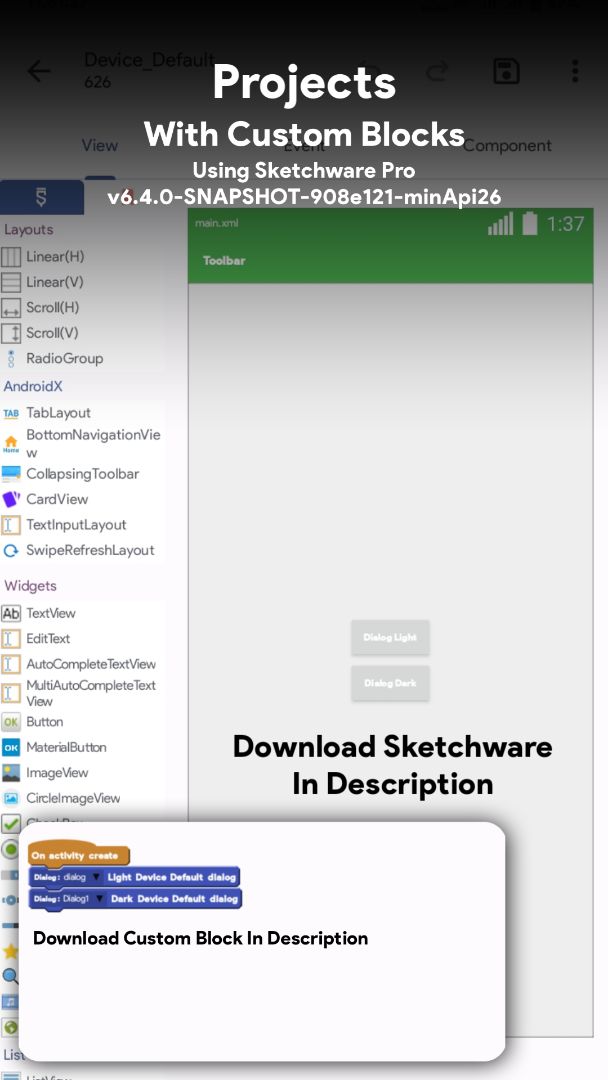The height and width of the screenshot is (1080, 608).
Task: Open the palette tab with S icon
Action: tap(41, 198)
